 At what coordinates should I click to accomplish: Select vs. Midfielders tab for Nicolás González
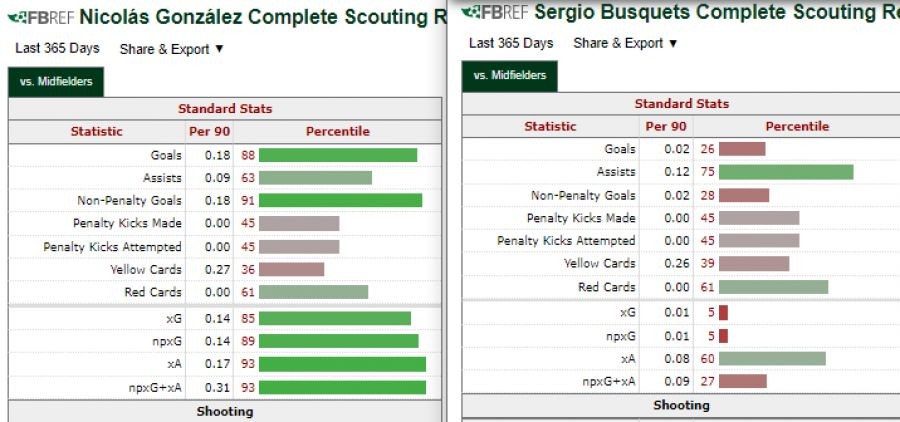coord(58,82)
